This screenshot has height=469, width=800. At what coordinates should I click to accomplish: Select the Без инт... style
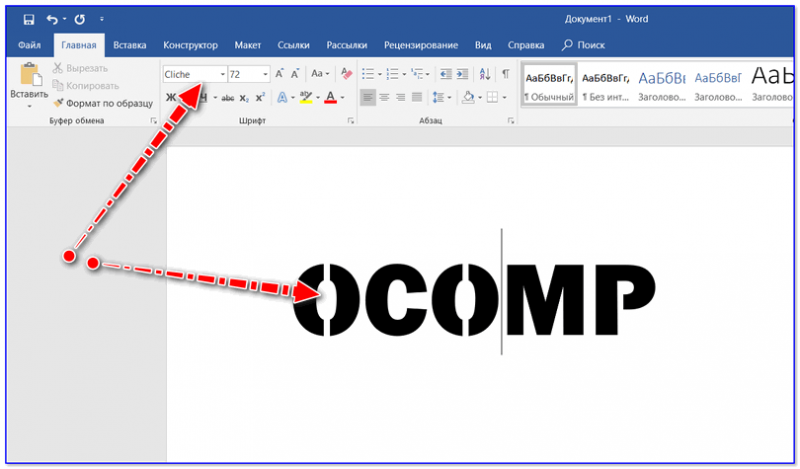pyautogui.click(x=606, y=85)
